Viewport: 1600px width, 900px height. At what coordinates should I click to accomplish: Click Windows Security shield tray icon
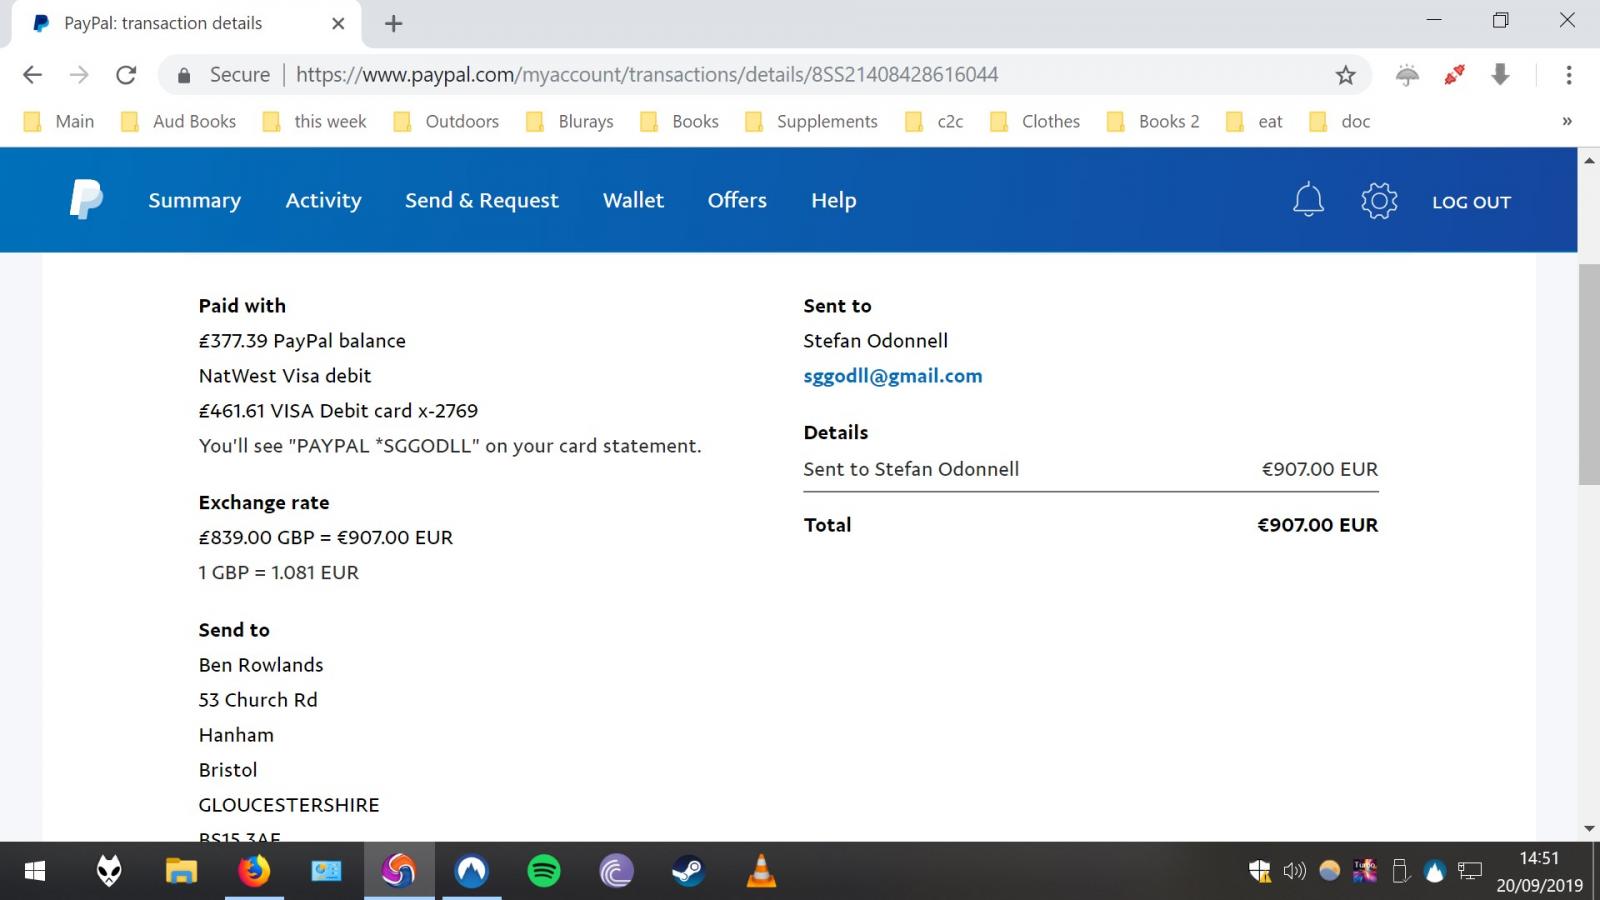click(1260, 871)
